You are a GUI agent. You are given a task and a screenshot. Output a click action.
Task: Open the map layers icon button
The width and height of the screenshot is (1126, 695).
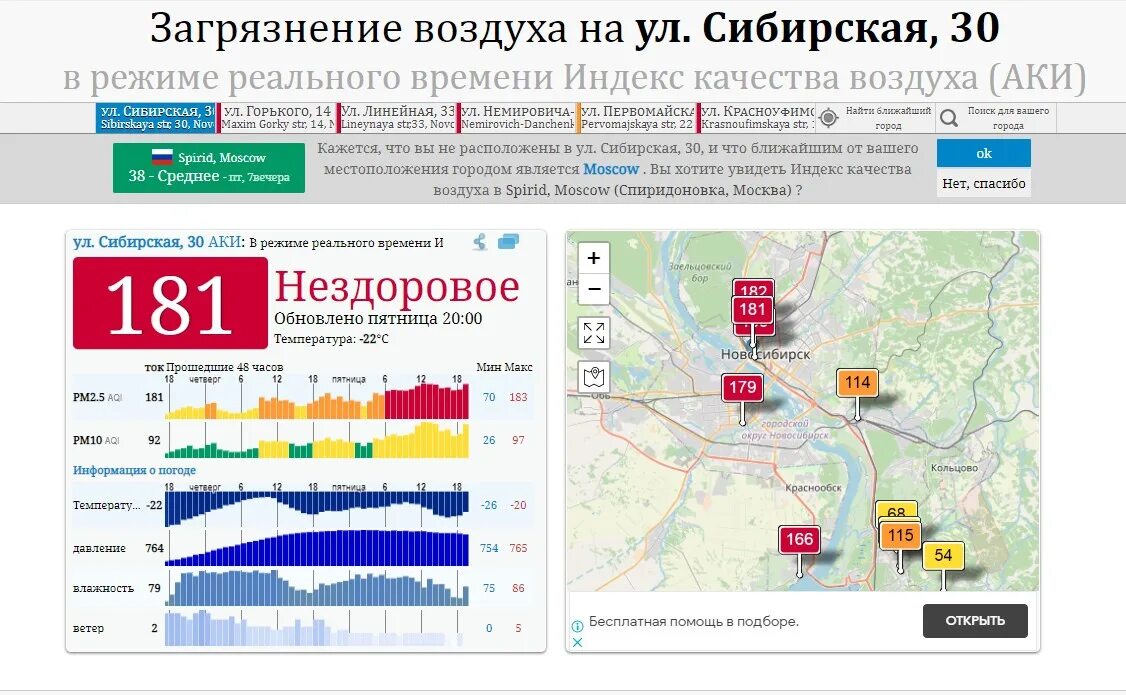pyautogui.click(x=594, y=377)
